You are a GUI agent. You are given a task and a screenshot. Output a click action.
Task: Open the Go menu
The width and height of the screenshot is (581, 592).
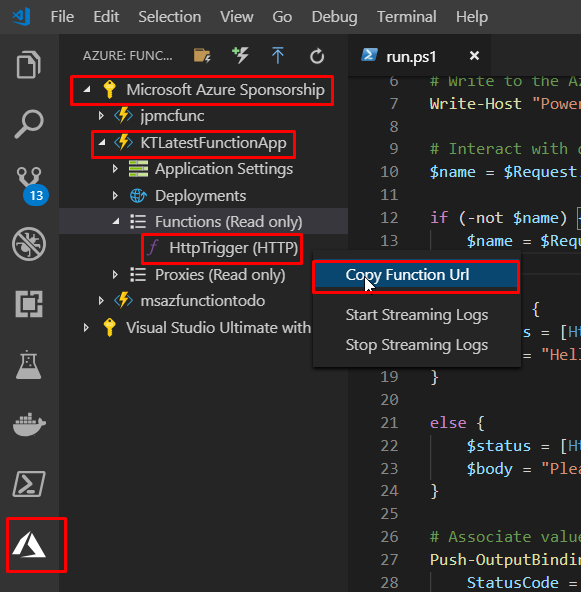tap(282, 17)
